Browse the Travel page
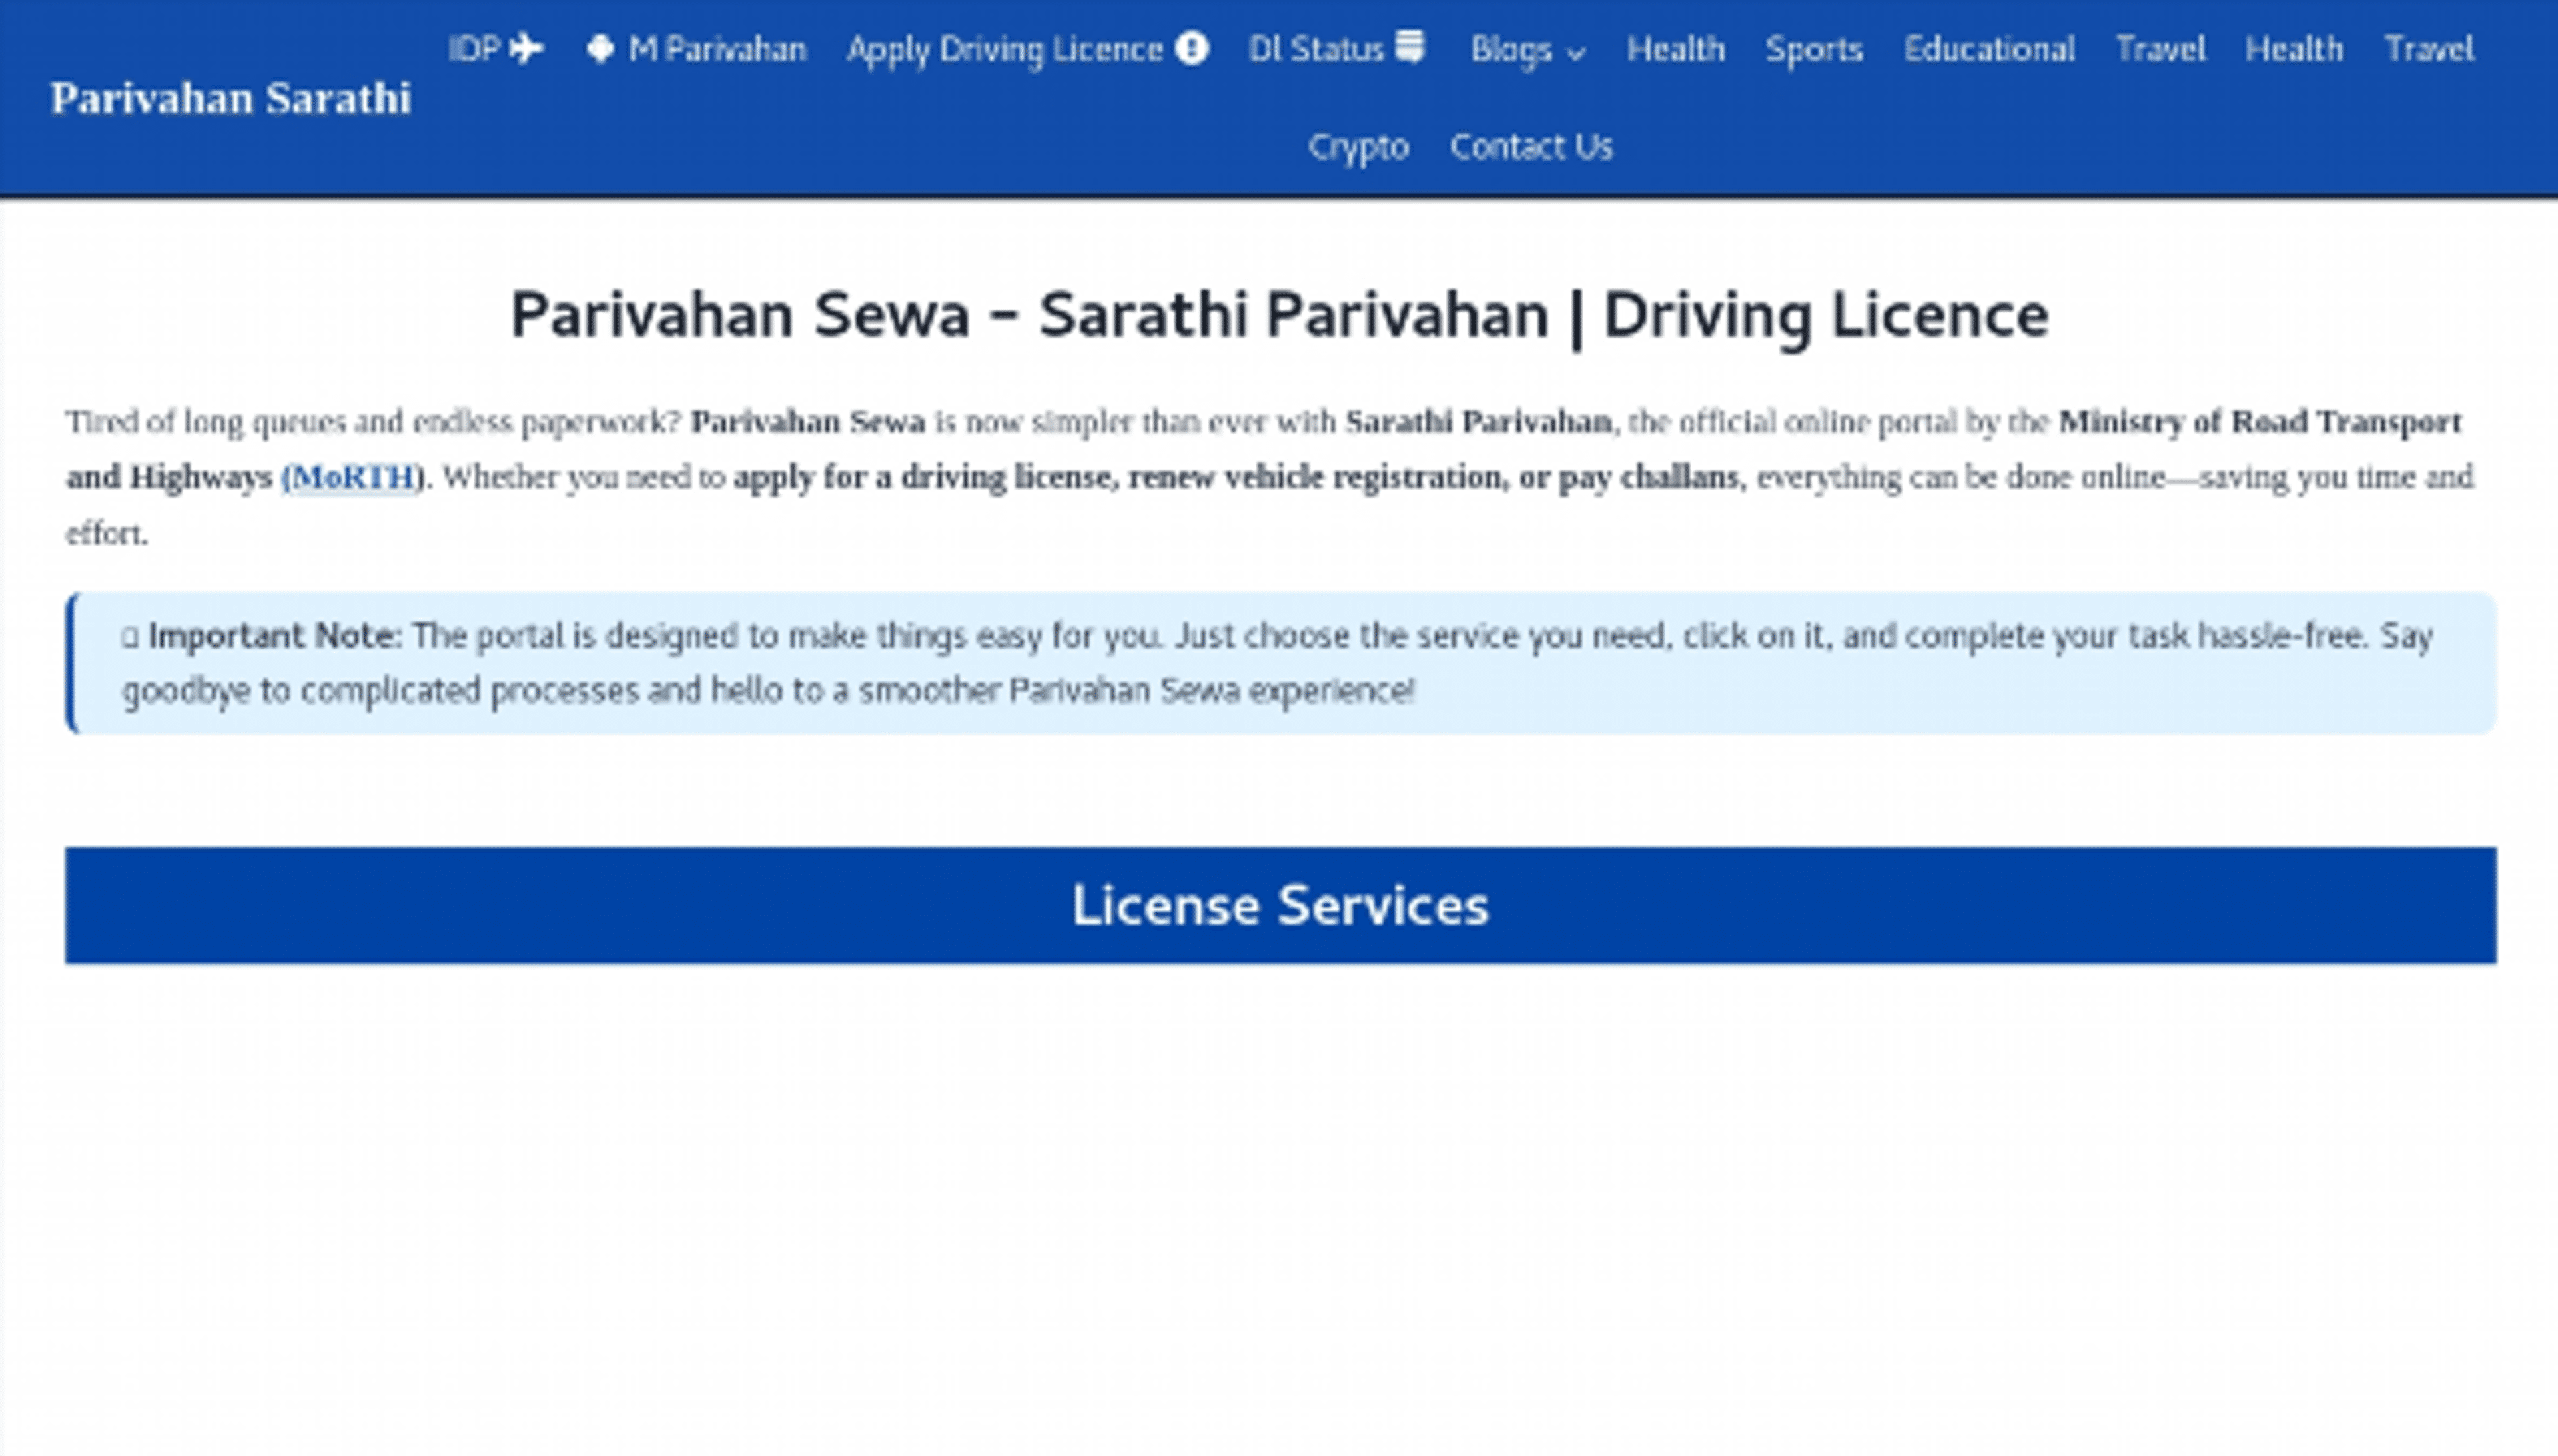2558x1456 pixels. point(2160,48)
